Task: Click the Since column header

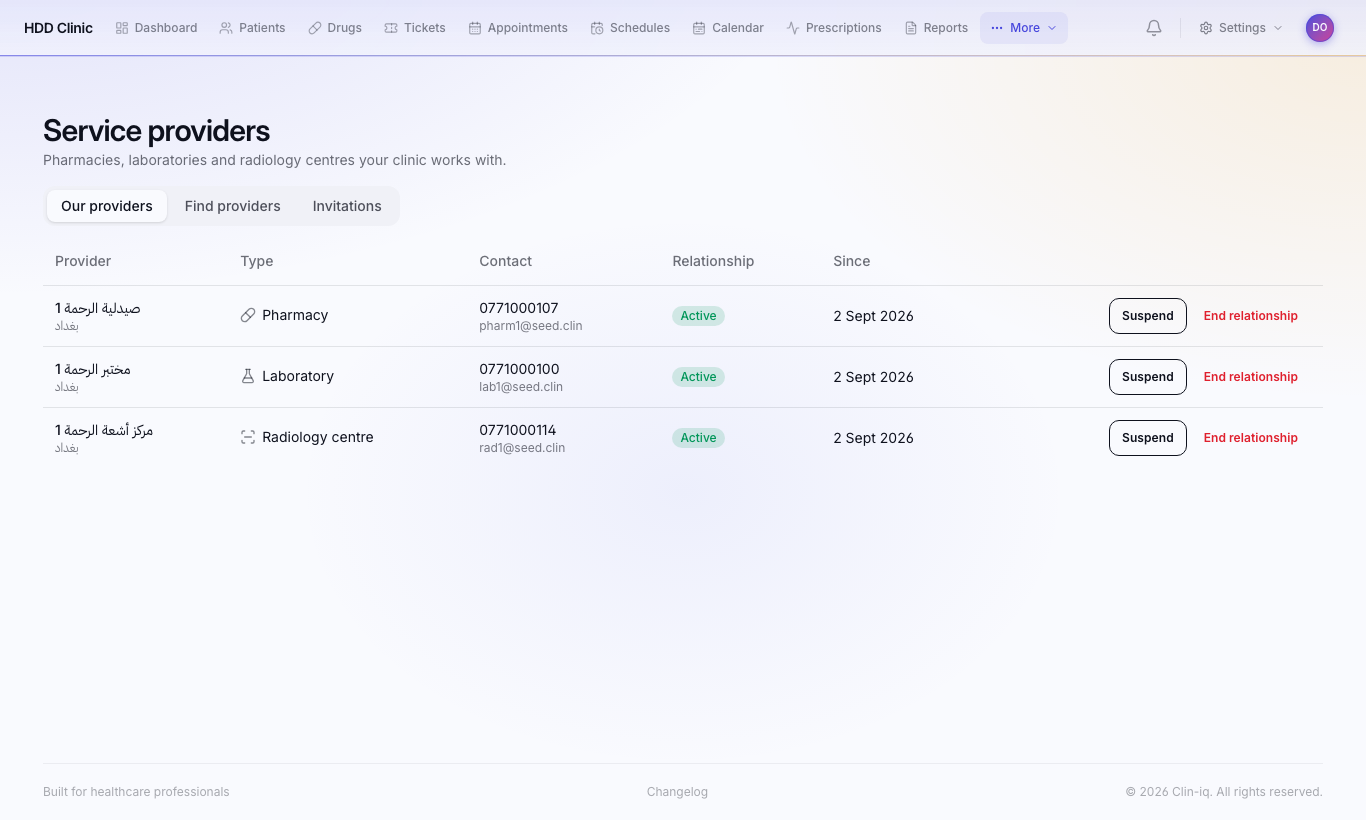Action: coord(852,261)
